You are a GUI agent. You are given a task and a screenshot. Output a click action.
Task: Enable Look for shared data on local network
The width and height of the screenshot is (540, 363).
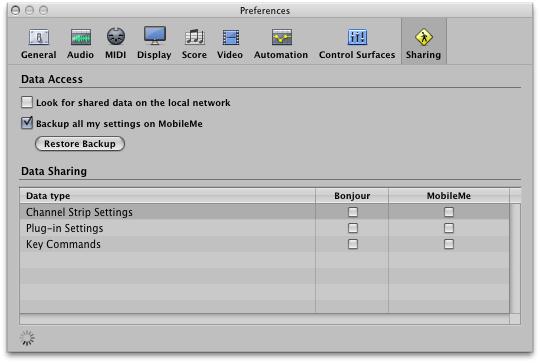[27, 102]
